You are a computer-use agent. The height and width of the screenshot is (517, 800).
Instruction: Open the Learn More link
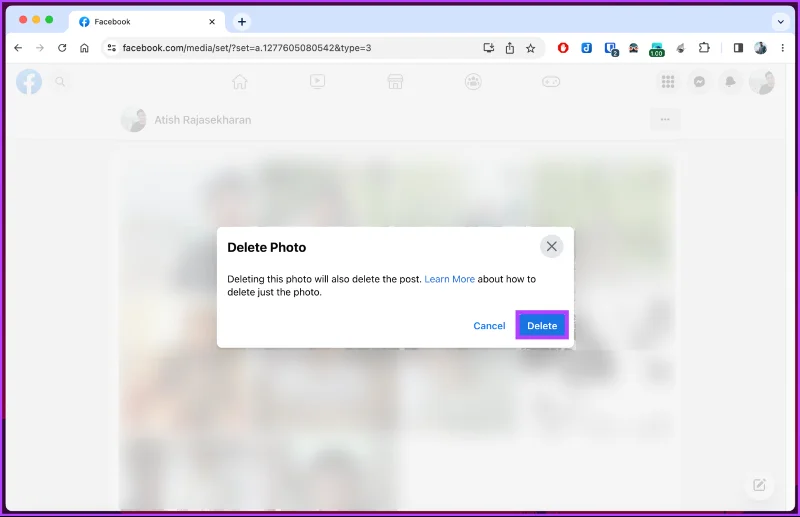449,279
